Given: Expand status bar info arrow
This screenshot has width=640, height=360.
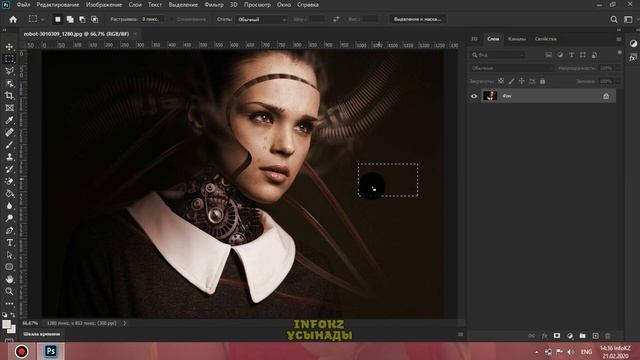Looking at the screenshot, I should (x=125, y=323).
